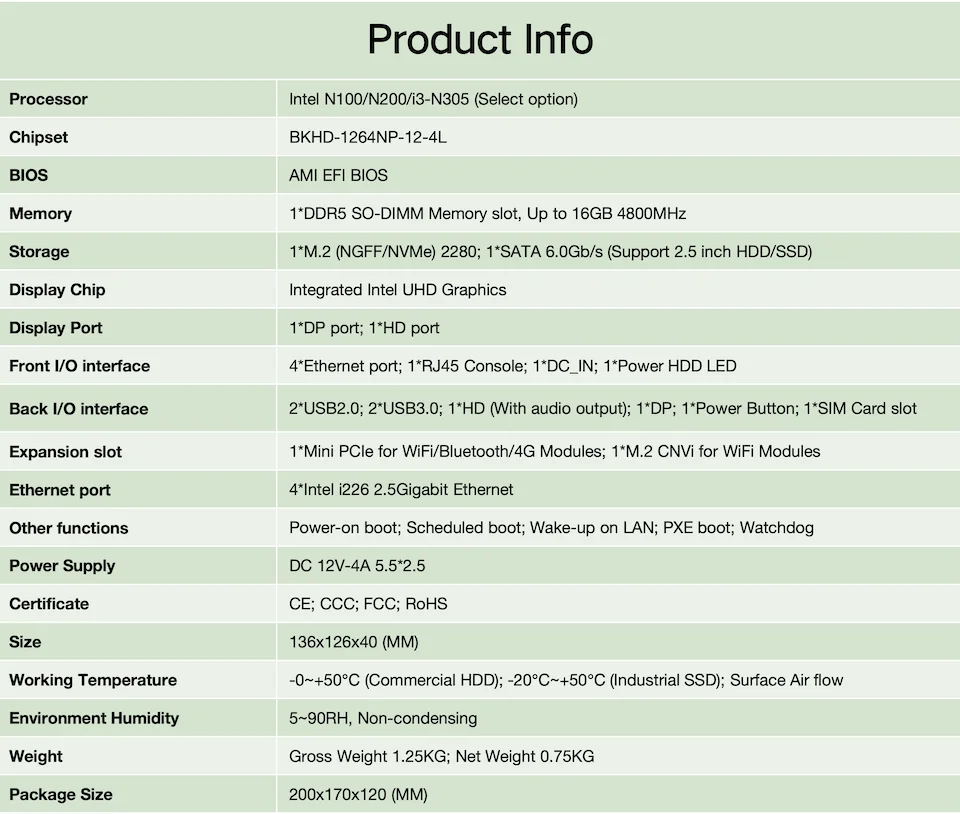Click the Integrated Intel UHD Graphics text

tap(397, 290)
